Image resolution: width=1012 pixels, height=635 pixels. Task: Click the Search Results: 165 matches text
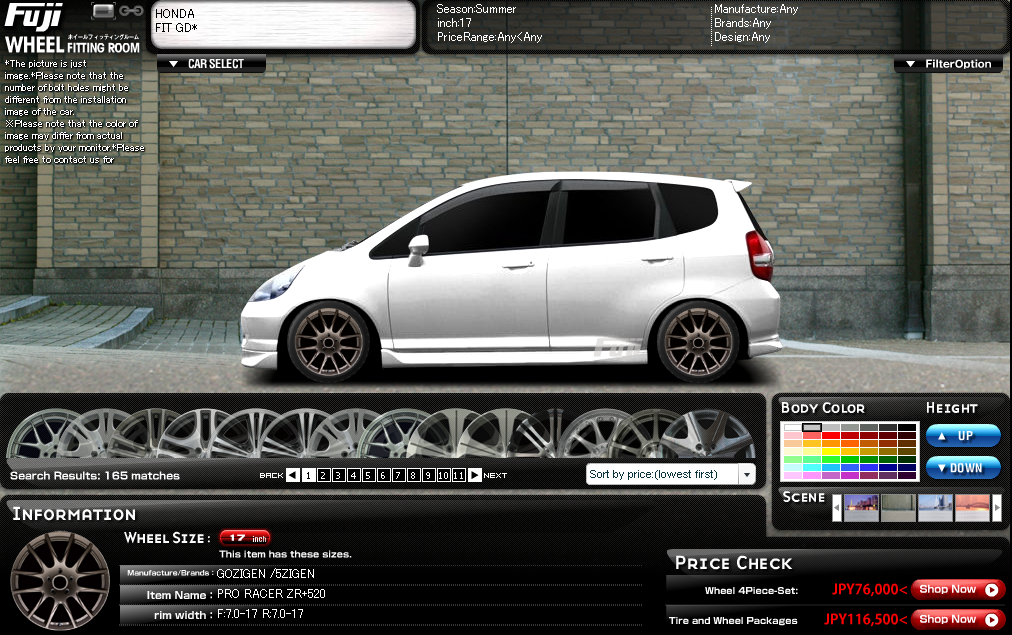click(x=95, y=476)
